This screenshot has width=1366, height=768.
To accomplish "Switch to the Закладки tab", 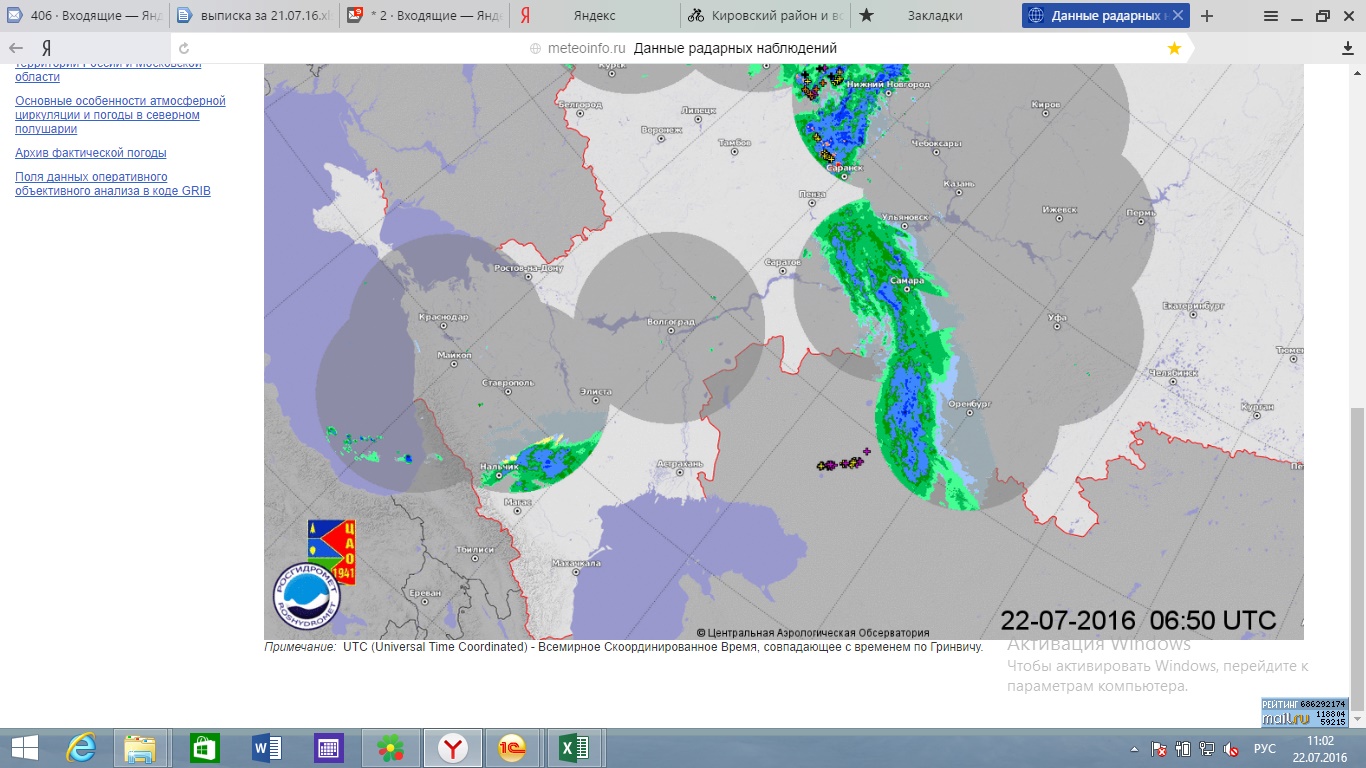I will pyautogui.click(x=934, y=16).
